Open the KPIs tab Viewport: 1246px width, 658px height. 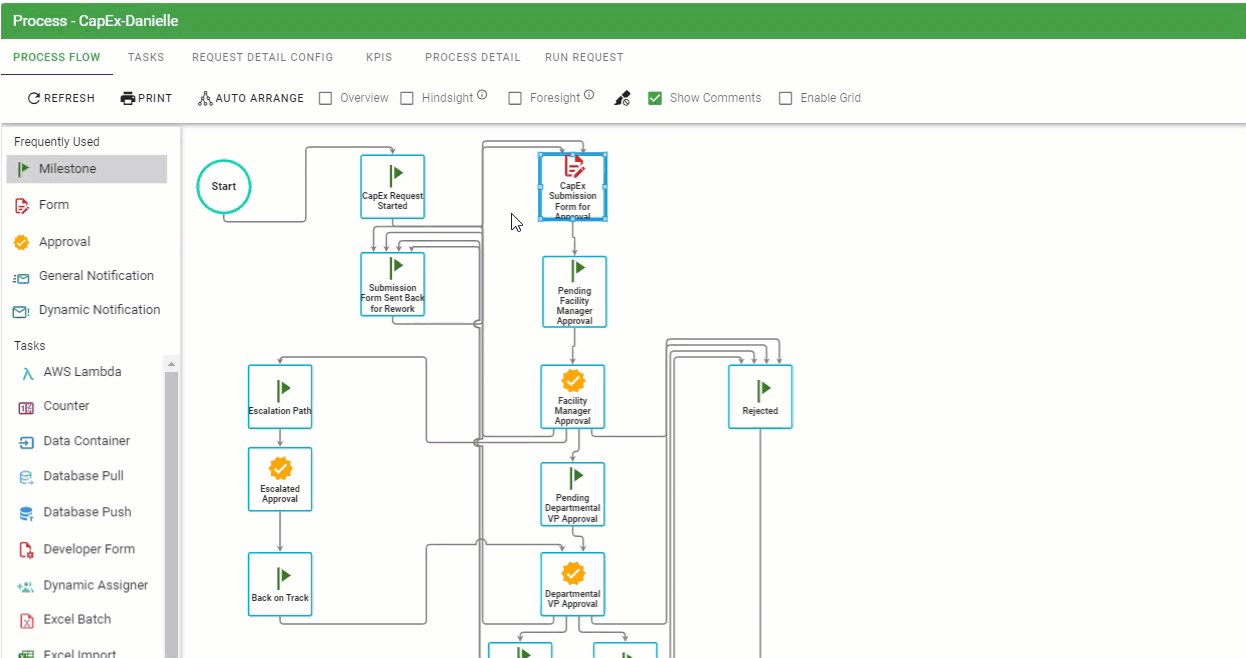(379, 57)
